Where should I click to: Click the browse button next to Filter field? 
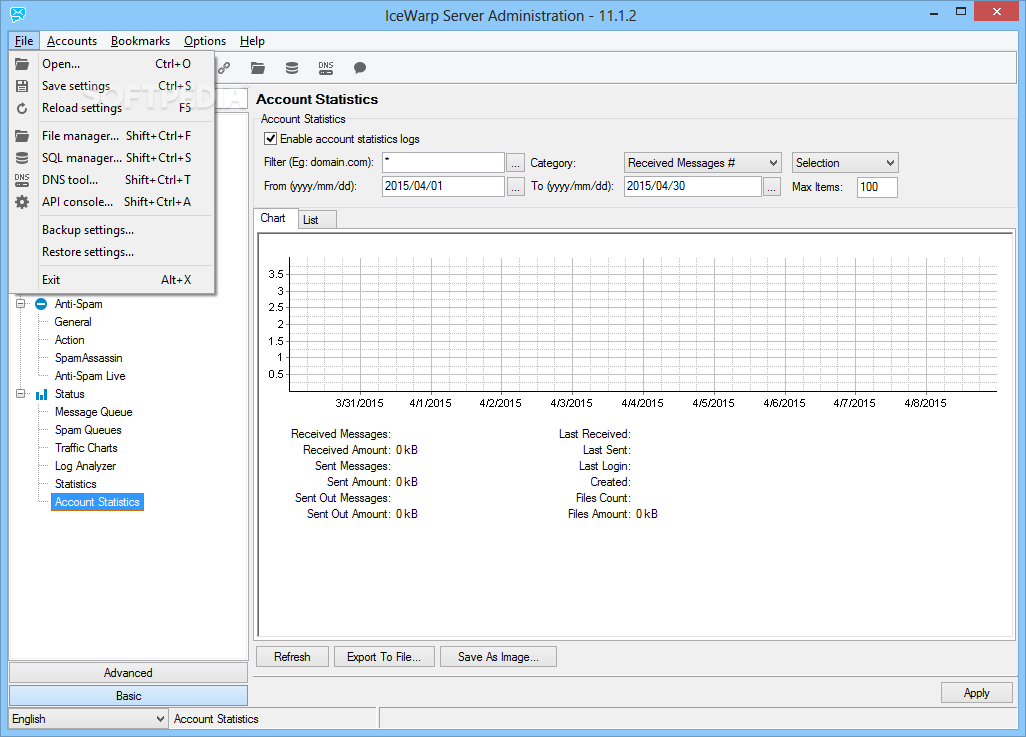[516, 164]
